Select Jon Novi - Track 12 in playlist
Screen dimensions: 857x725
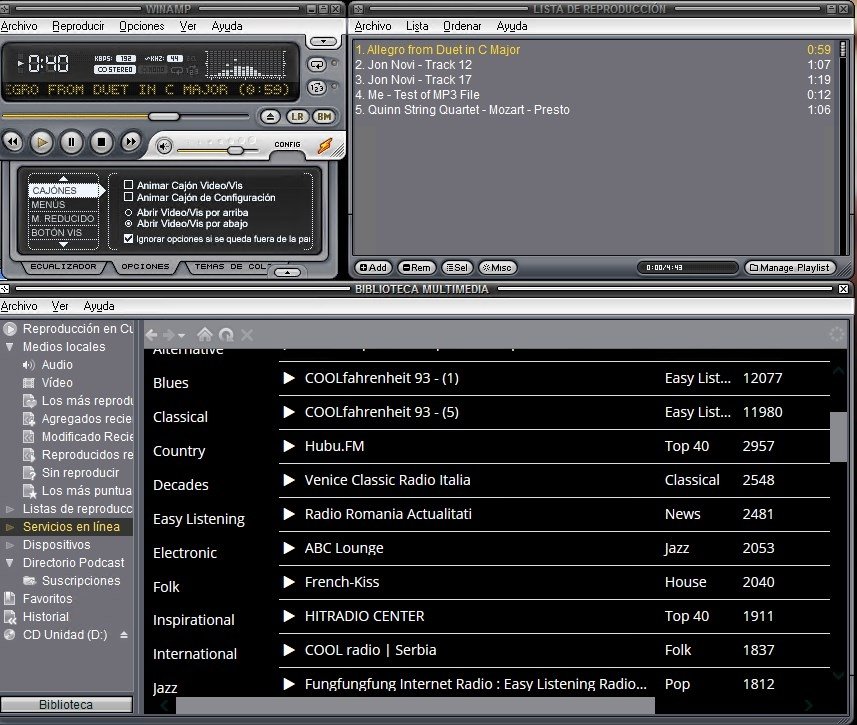pyautogui.click(x=593, y=65)
